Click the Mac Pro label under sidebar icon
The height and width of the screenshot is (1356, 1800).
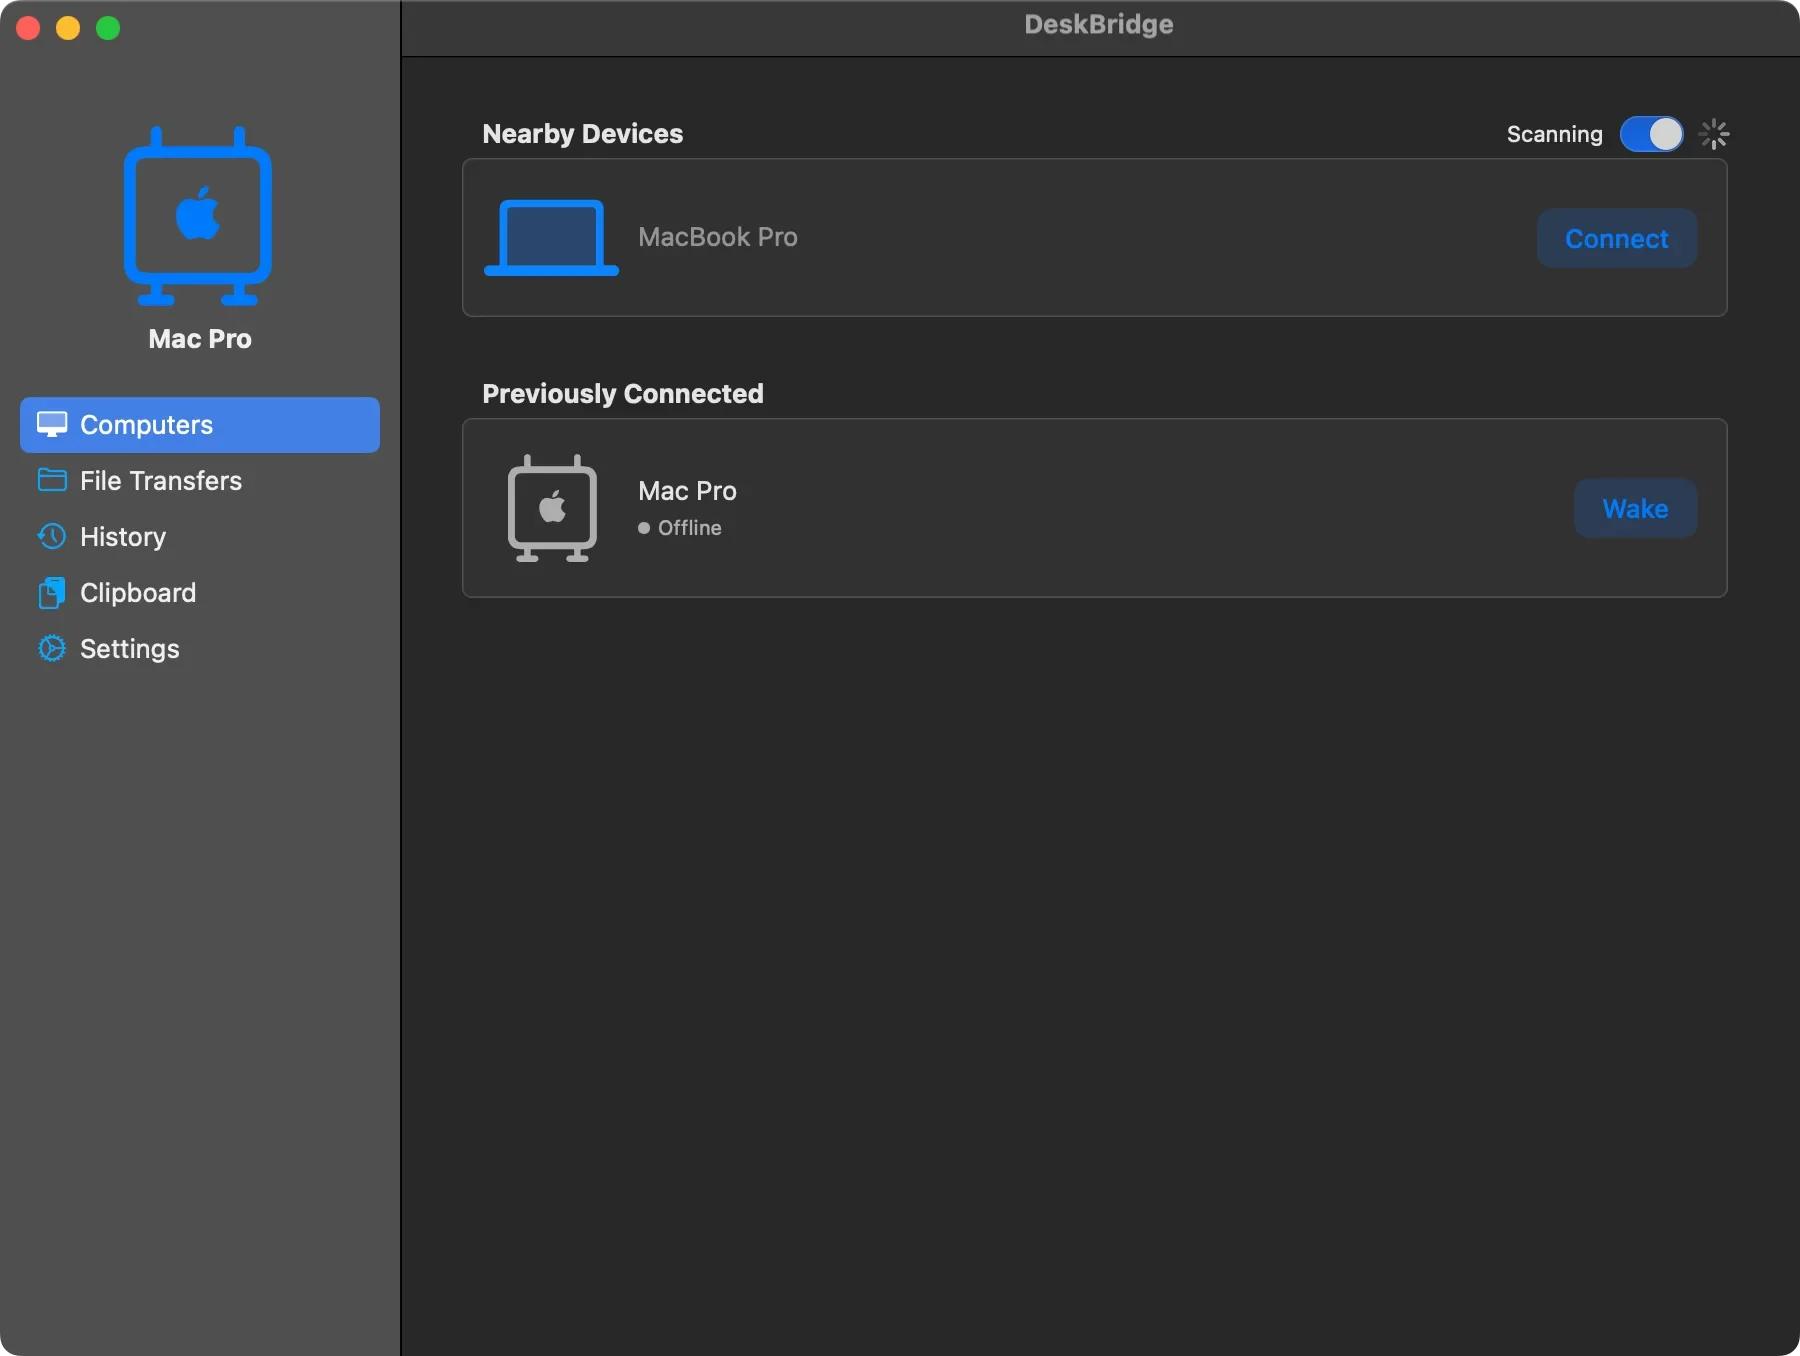pos(200,339)
